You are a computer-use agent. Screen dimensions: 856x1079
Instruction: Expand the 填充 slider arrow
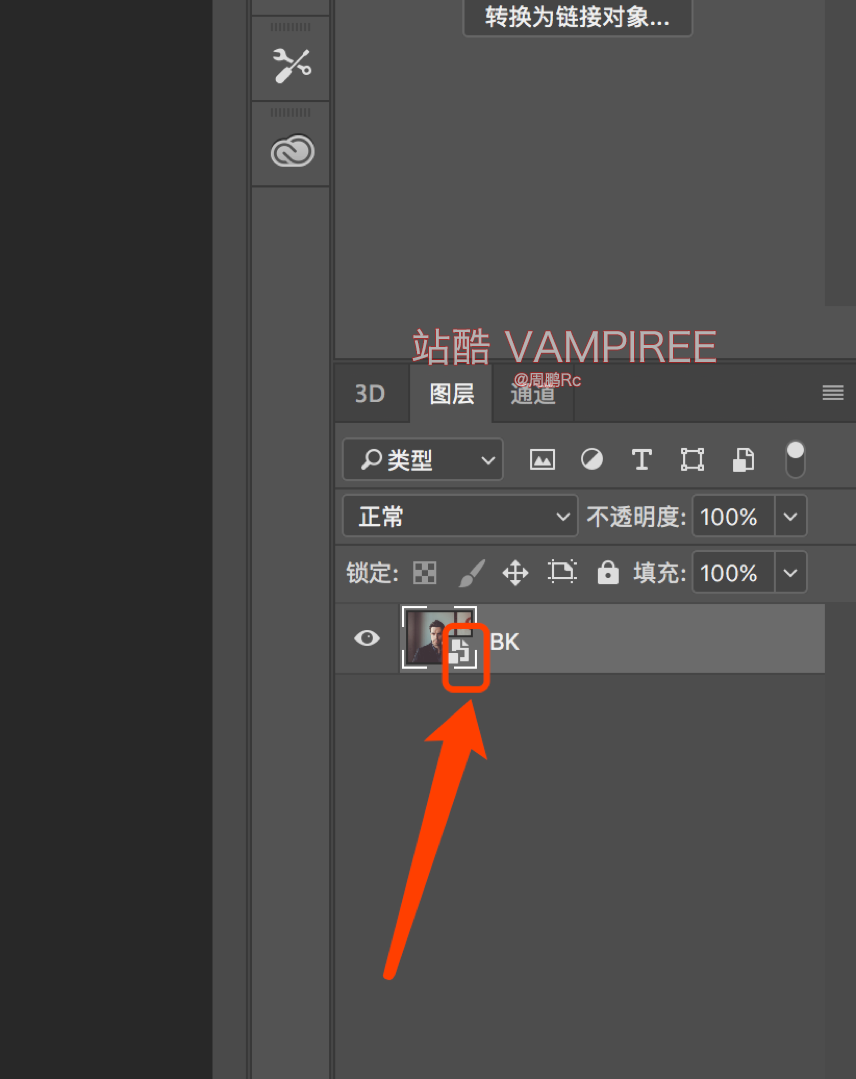tap(791, 572)
